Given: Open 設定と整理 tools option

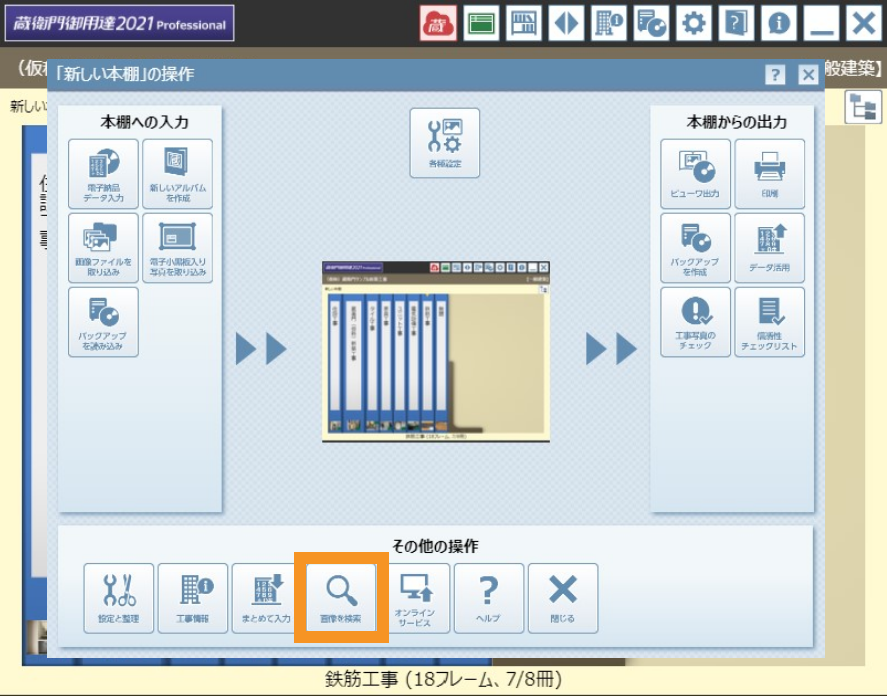Looking at the screenshot, I should click(x=119, y=598).
